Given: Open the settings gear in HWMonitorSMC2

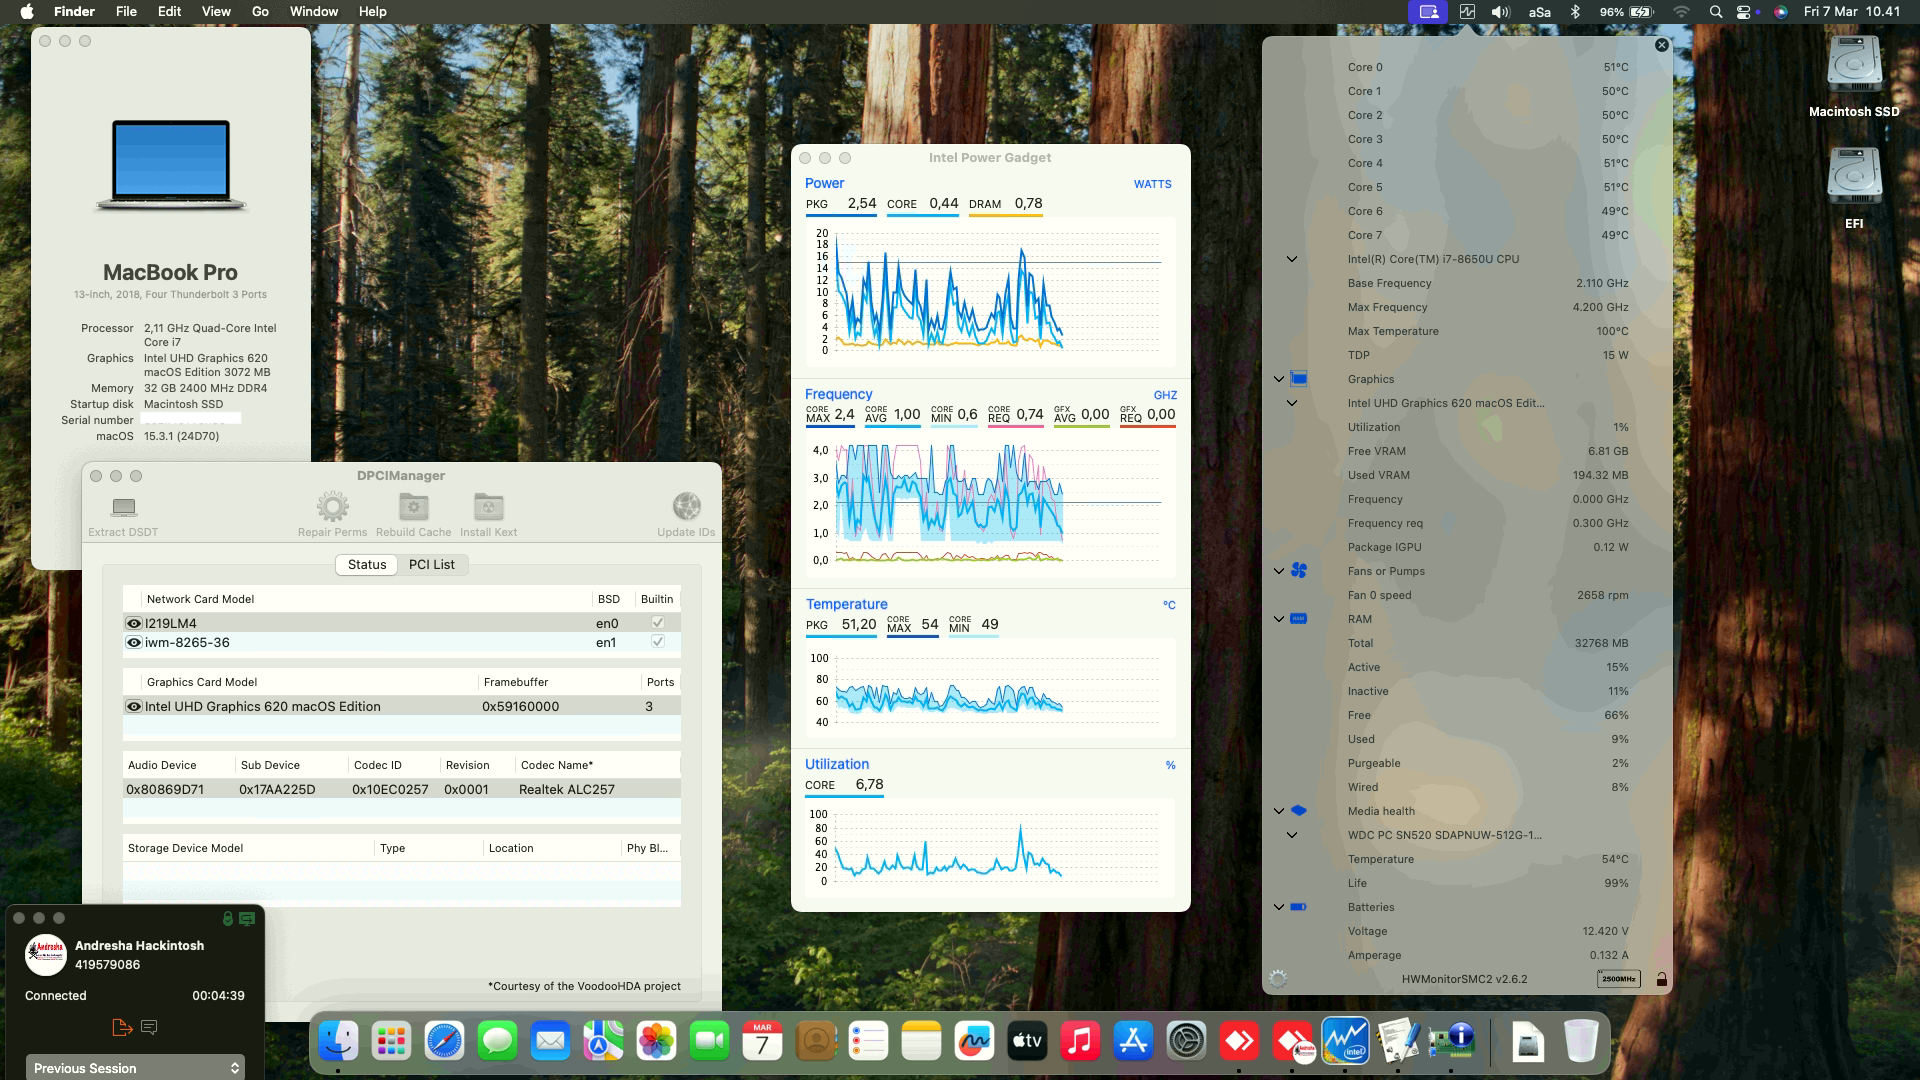Looking at the screenshot, I should 1277,980.
